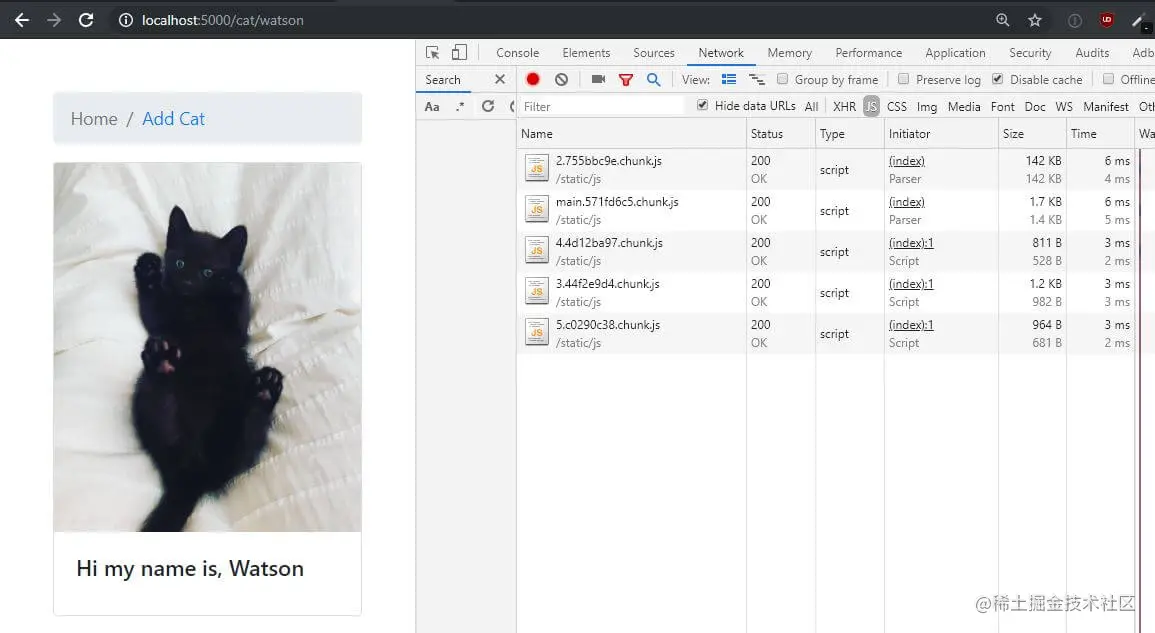
Task: Filter requests by All types
Action: click(811, 107)
